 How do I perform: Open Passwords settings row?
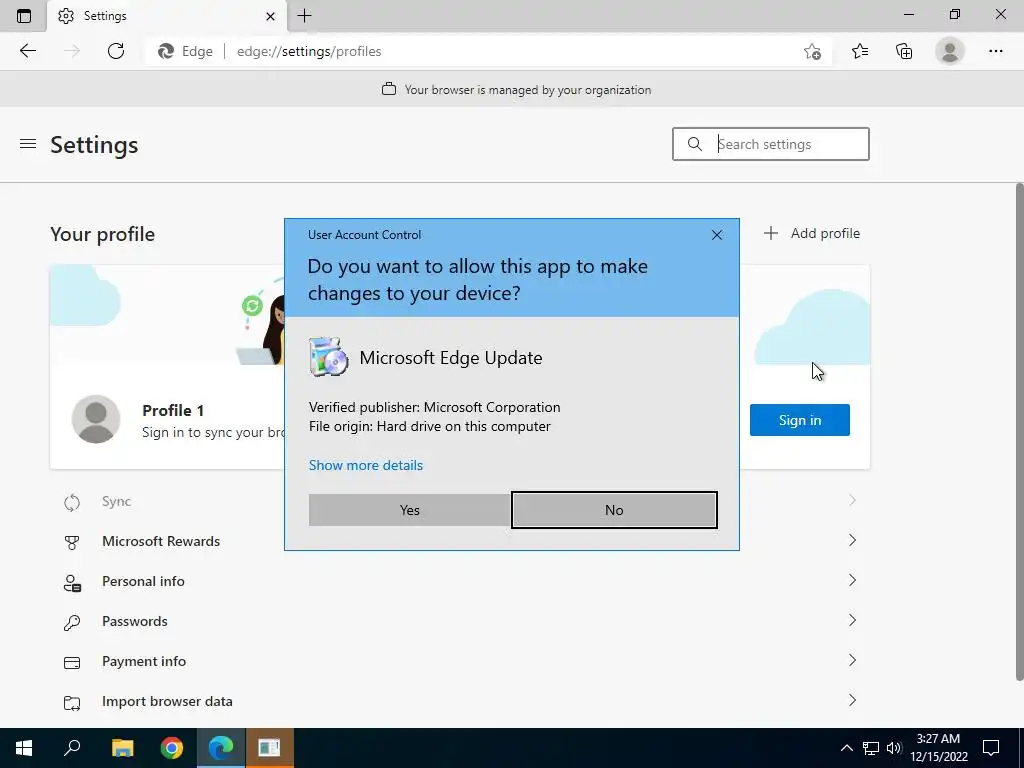460,621
